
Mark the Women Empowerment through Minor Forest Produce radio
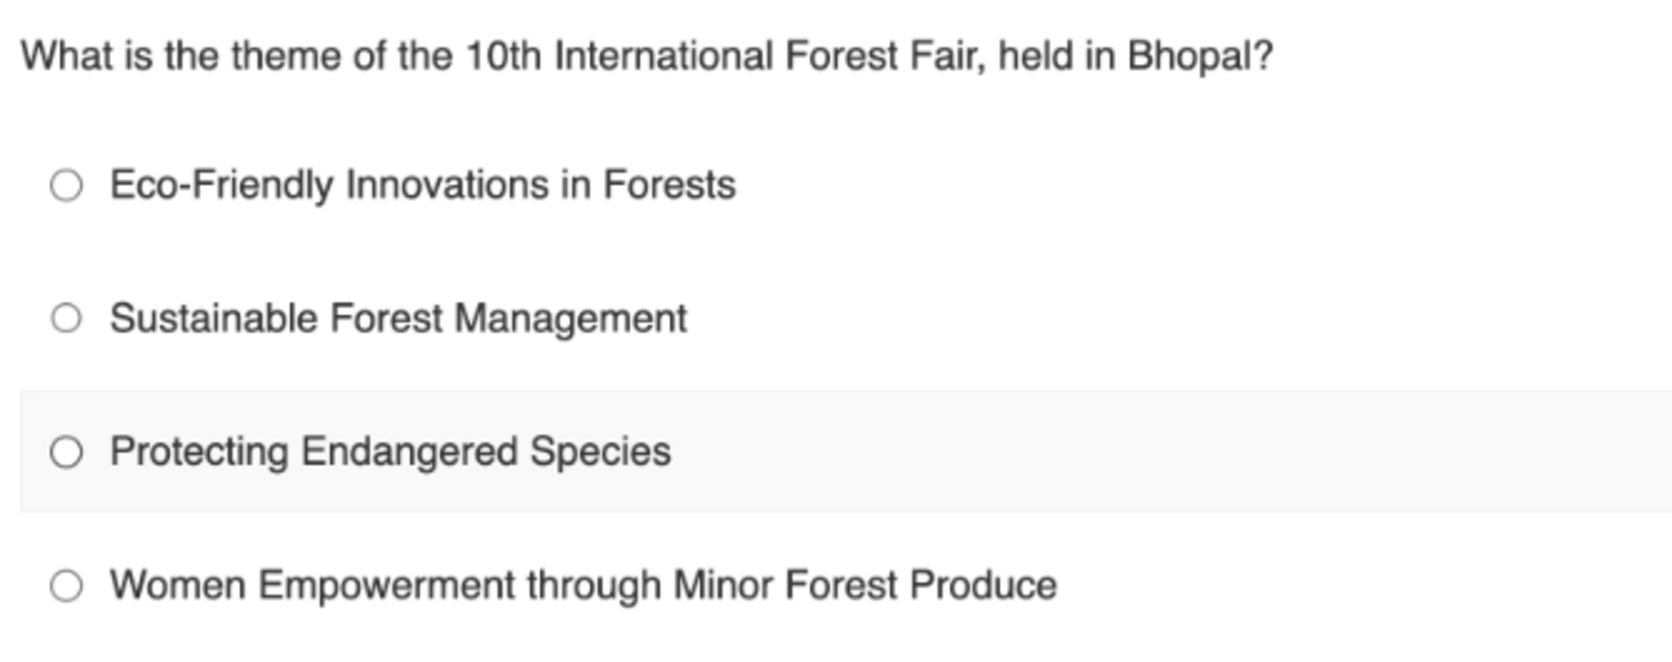tap(66, 585)
